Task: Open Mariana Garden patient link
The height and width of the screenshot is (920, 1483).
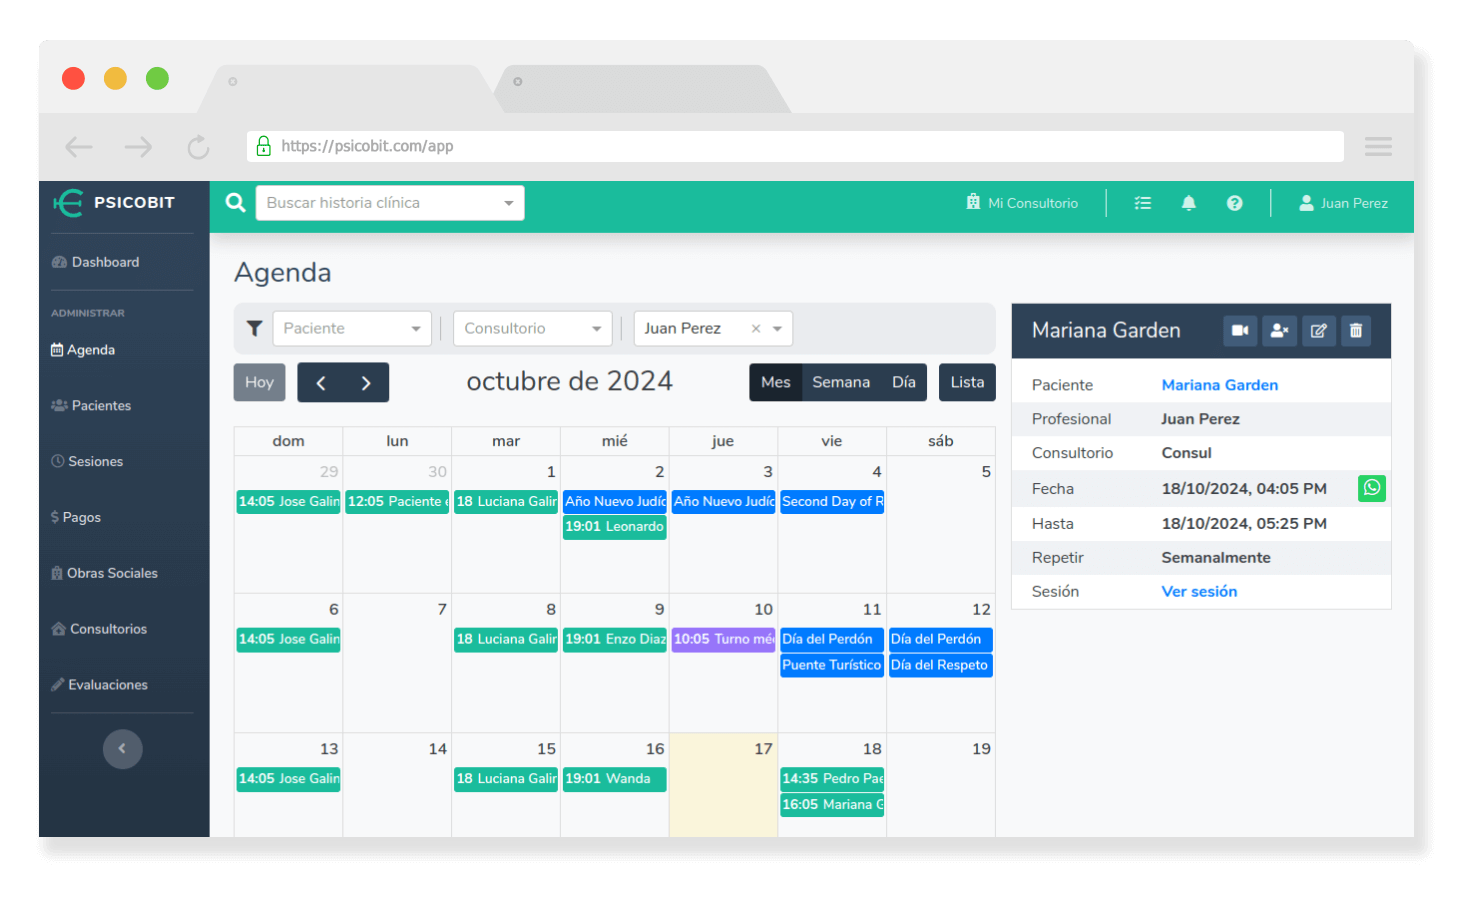Action: point(1219,385)
